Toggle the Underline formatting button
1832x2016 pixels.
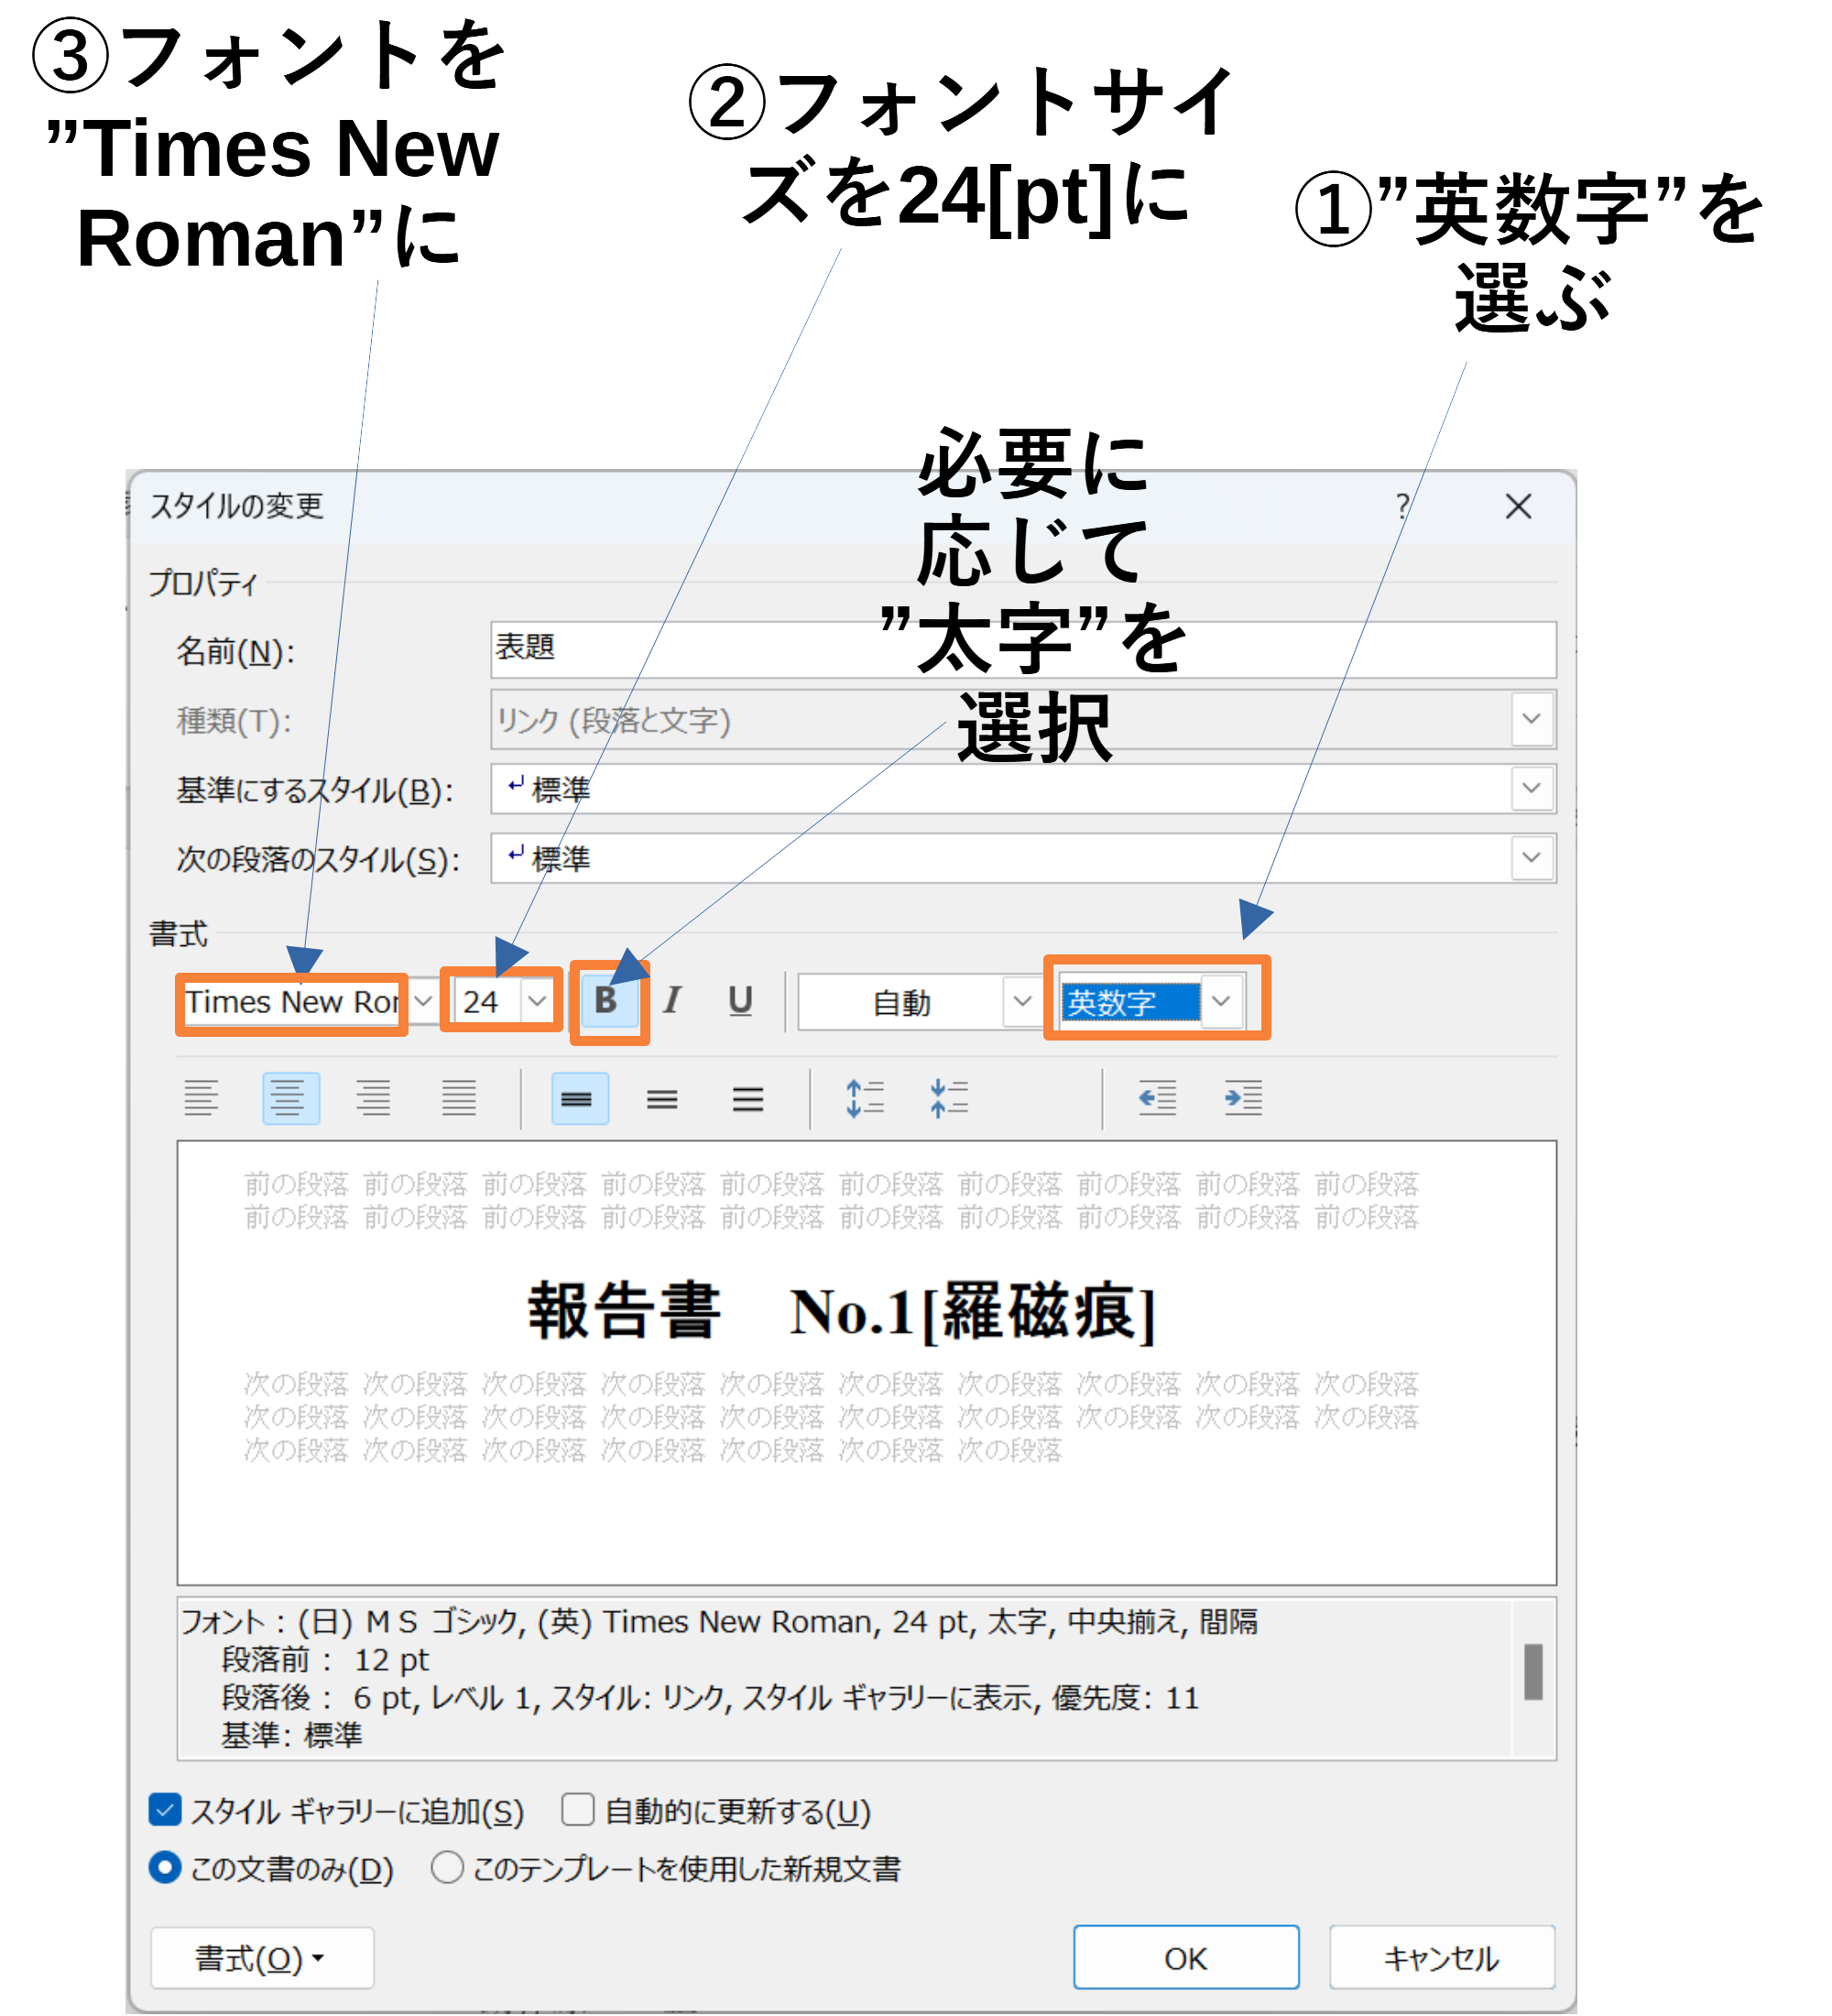740,1001
